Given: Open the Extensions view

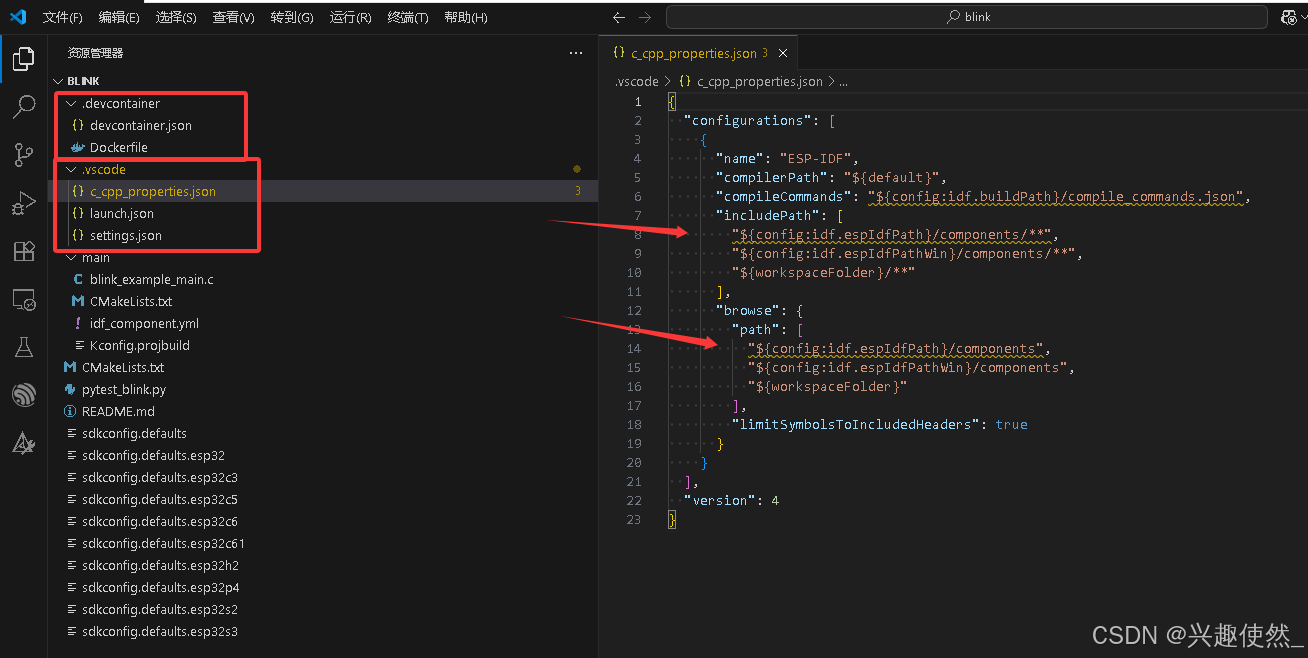Looking at the screenshot, I should click(x=24, y=251).
